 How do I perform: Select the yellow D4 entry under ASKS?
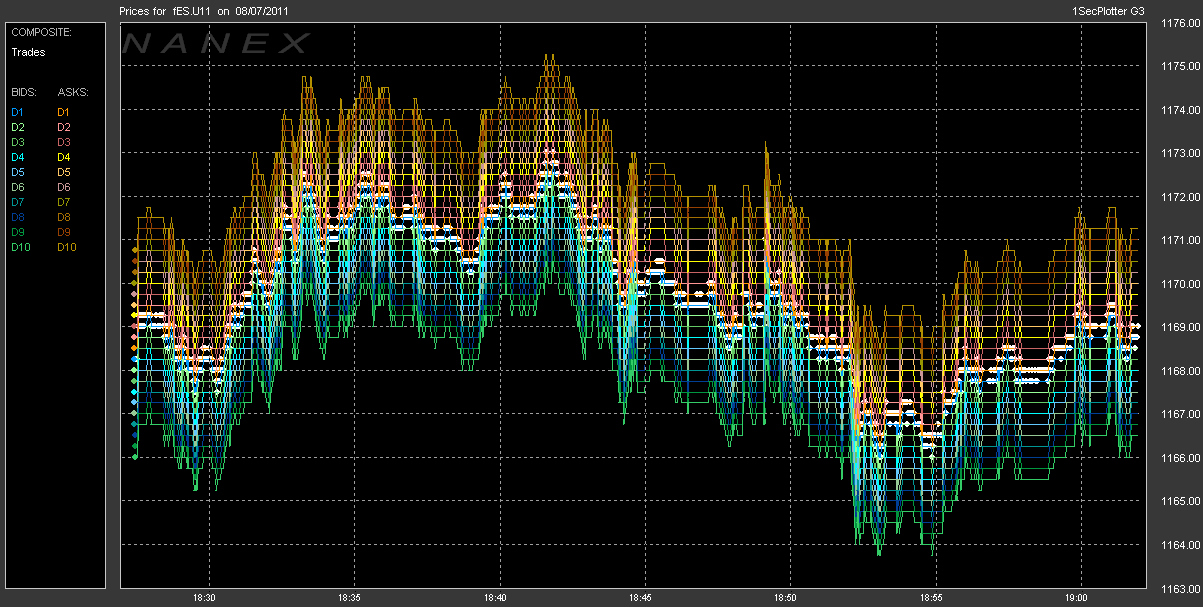click(64, 157)
